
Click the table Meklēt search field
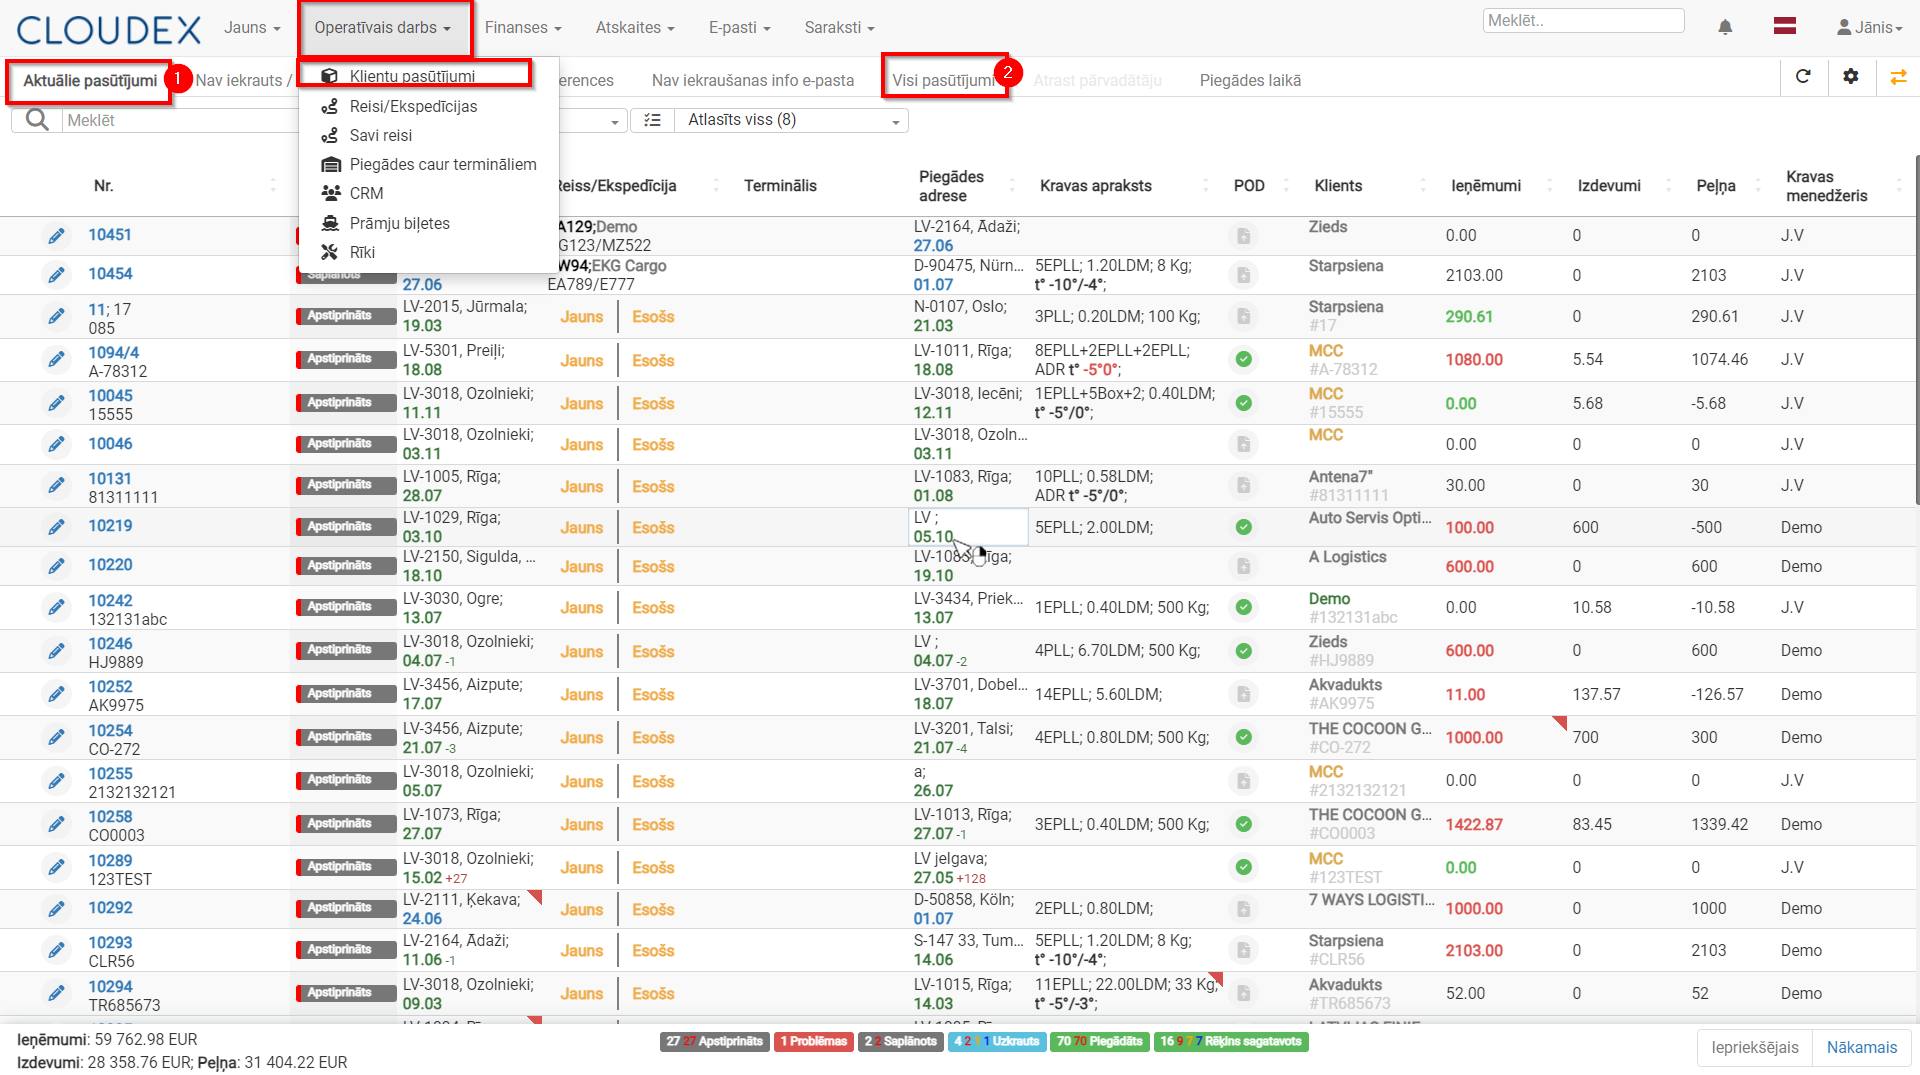click(180, 120)
